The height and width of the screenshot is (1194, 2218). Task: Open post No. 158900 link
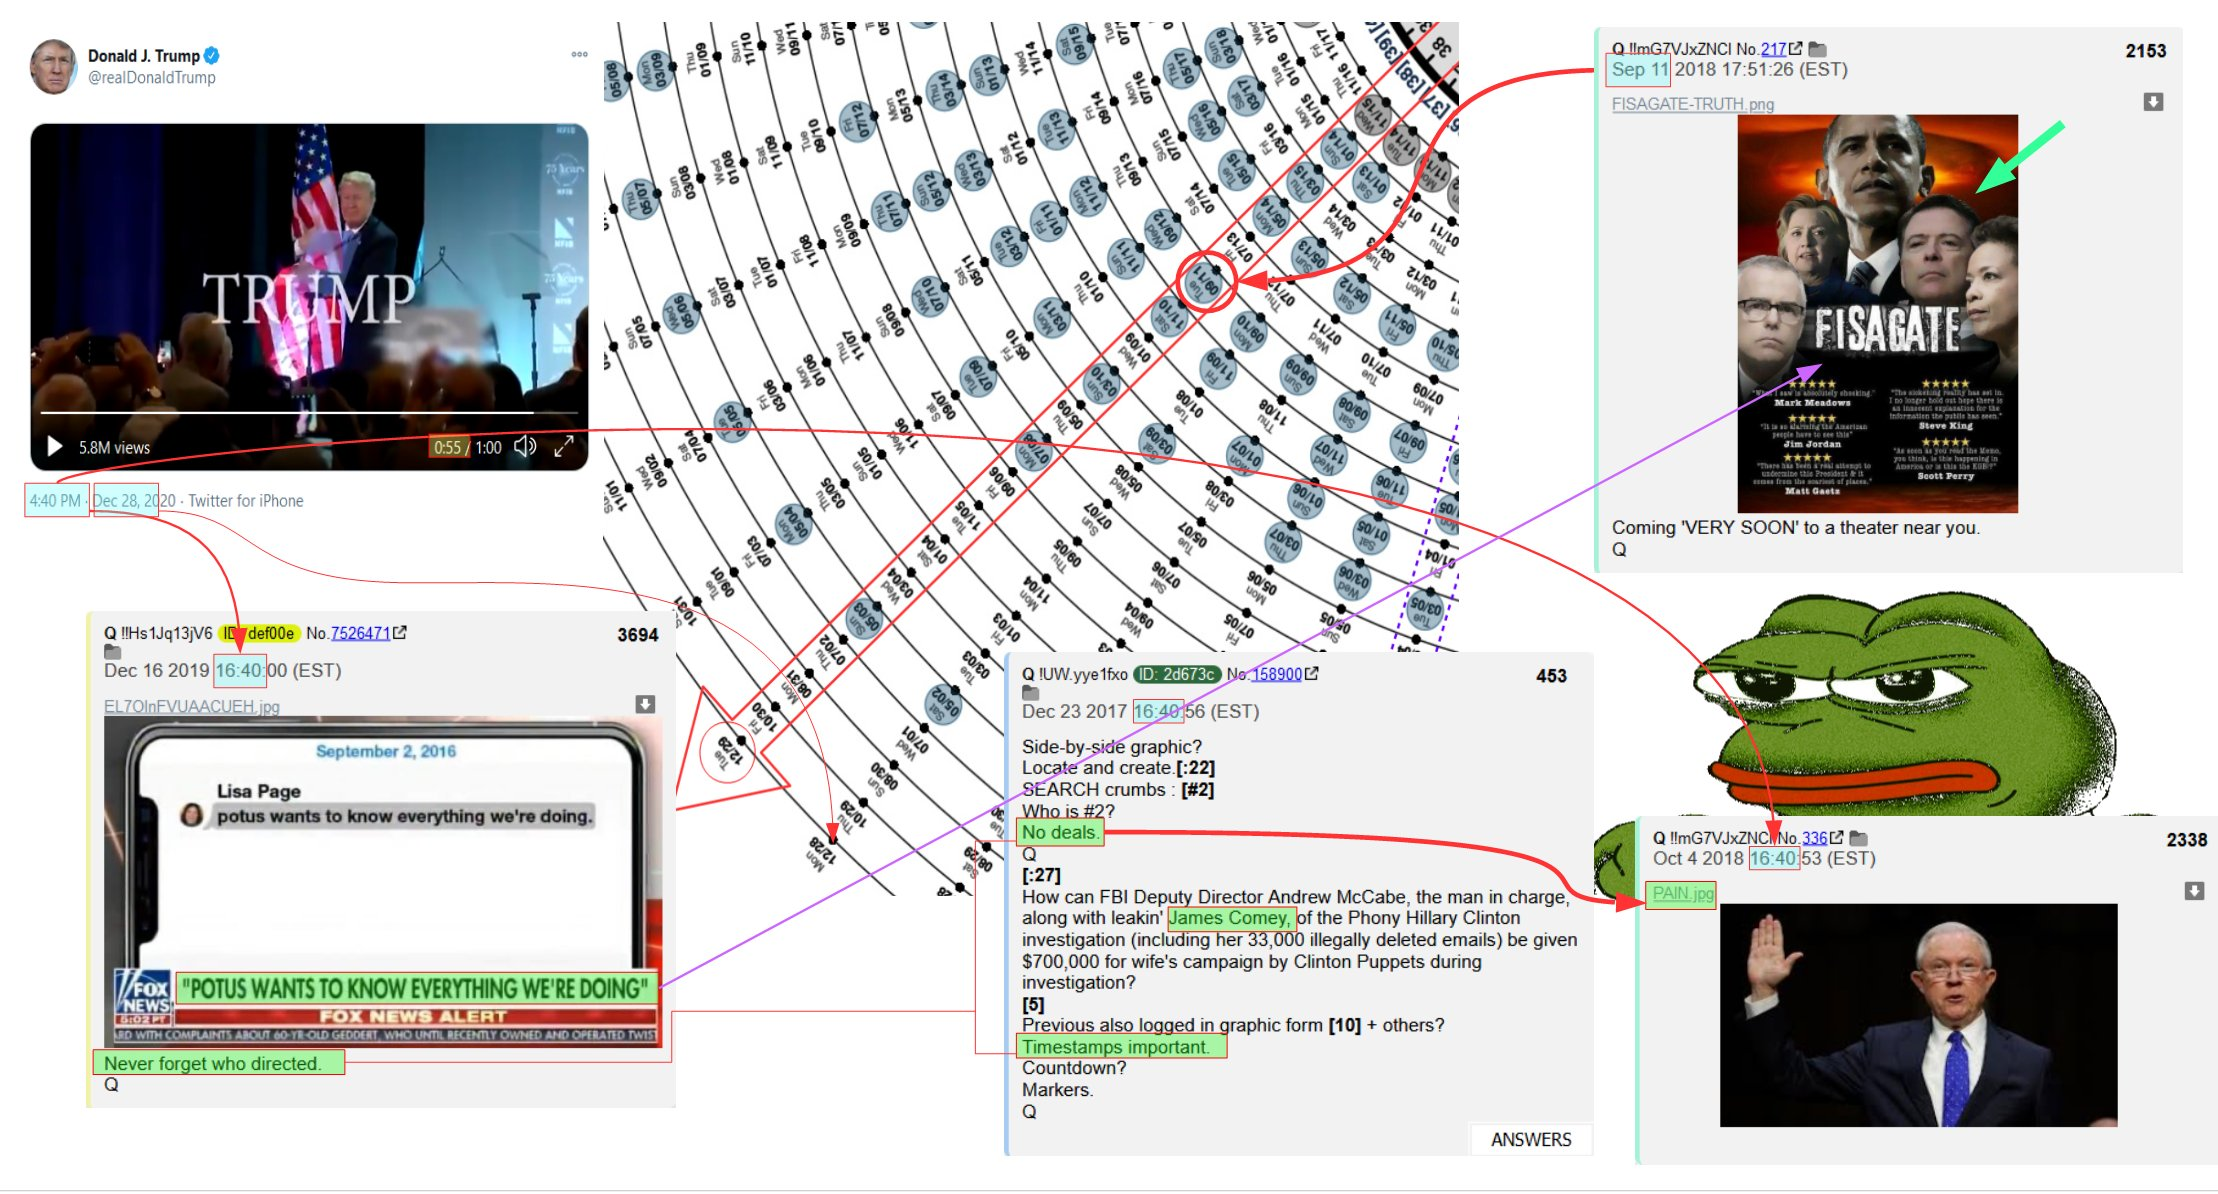1276,674
